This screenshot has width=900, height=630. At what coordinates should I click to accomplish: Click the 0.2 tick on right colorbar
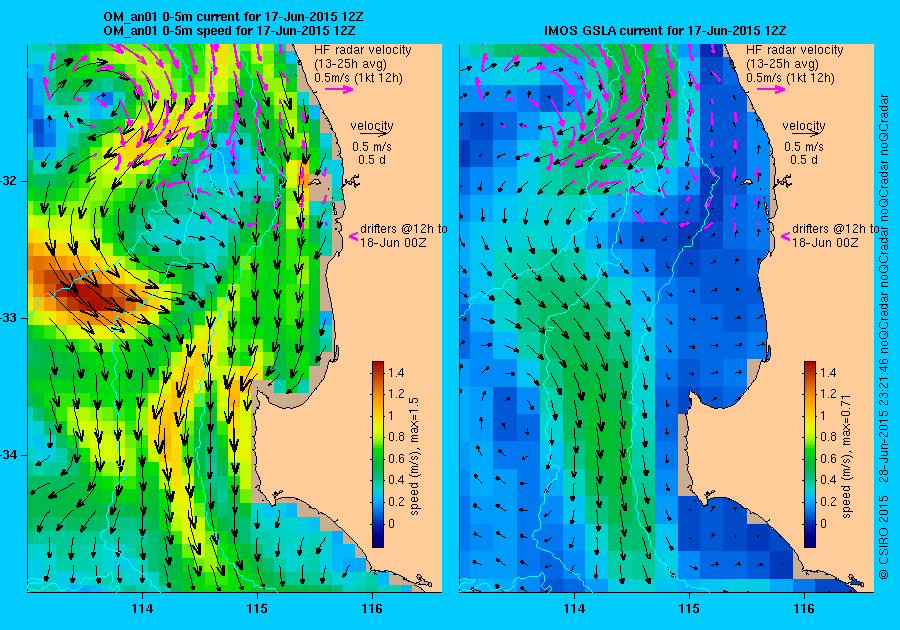[x=828, y=501]
